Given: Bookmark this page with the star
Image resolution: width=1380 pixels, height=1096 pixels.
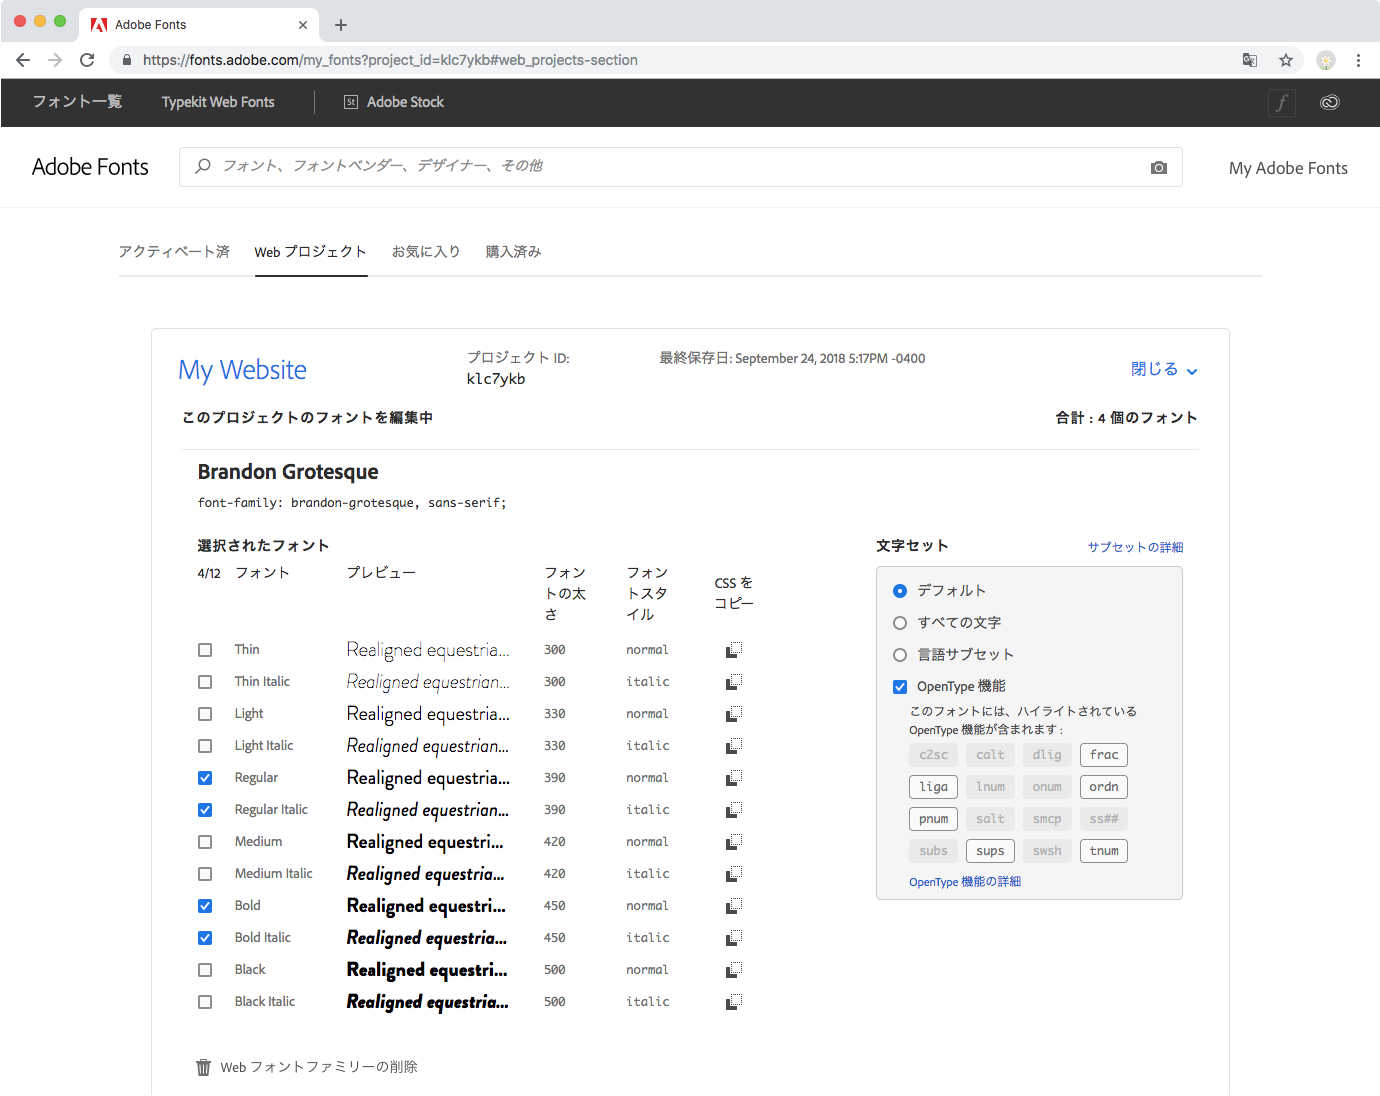Looking at the screenshot, I should (x=1286, y=60).
